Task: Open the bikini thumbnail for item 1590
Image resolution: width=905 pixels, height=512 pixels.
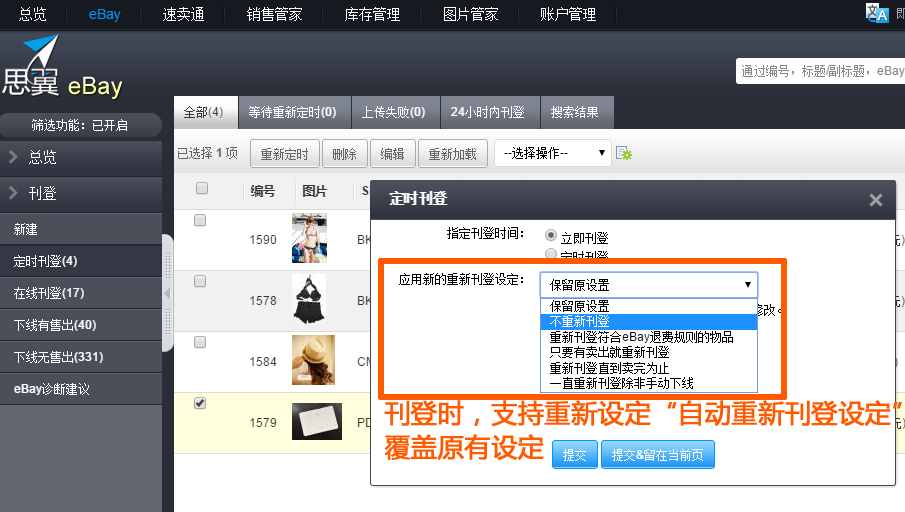Action: pos(309,238)
